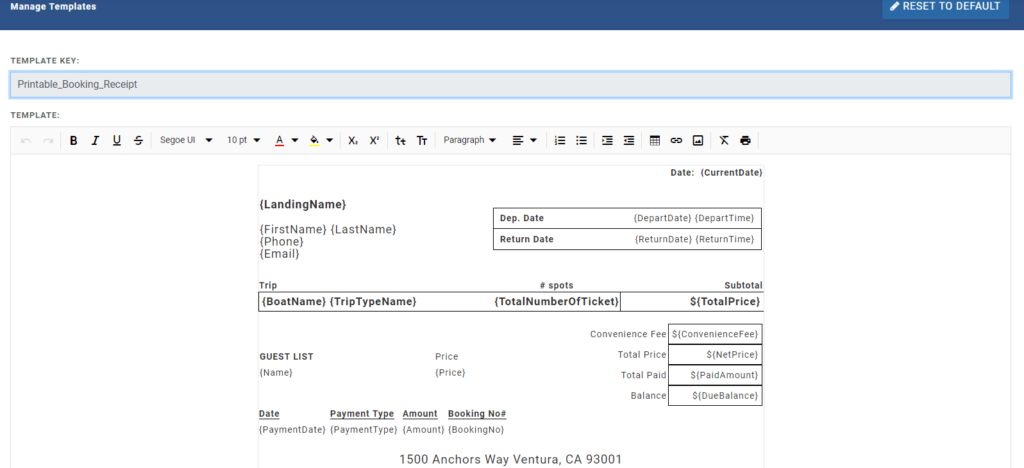Click the Dep. Date table cell
This screenshot has height=468, width=1024.
pyautogui.click(x=522, y=218)
